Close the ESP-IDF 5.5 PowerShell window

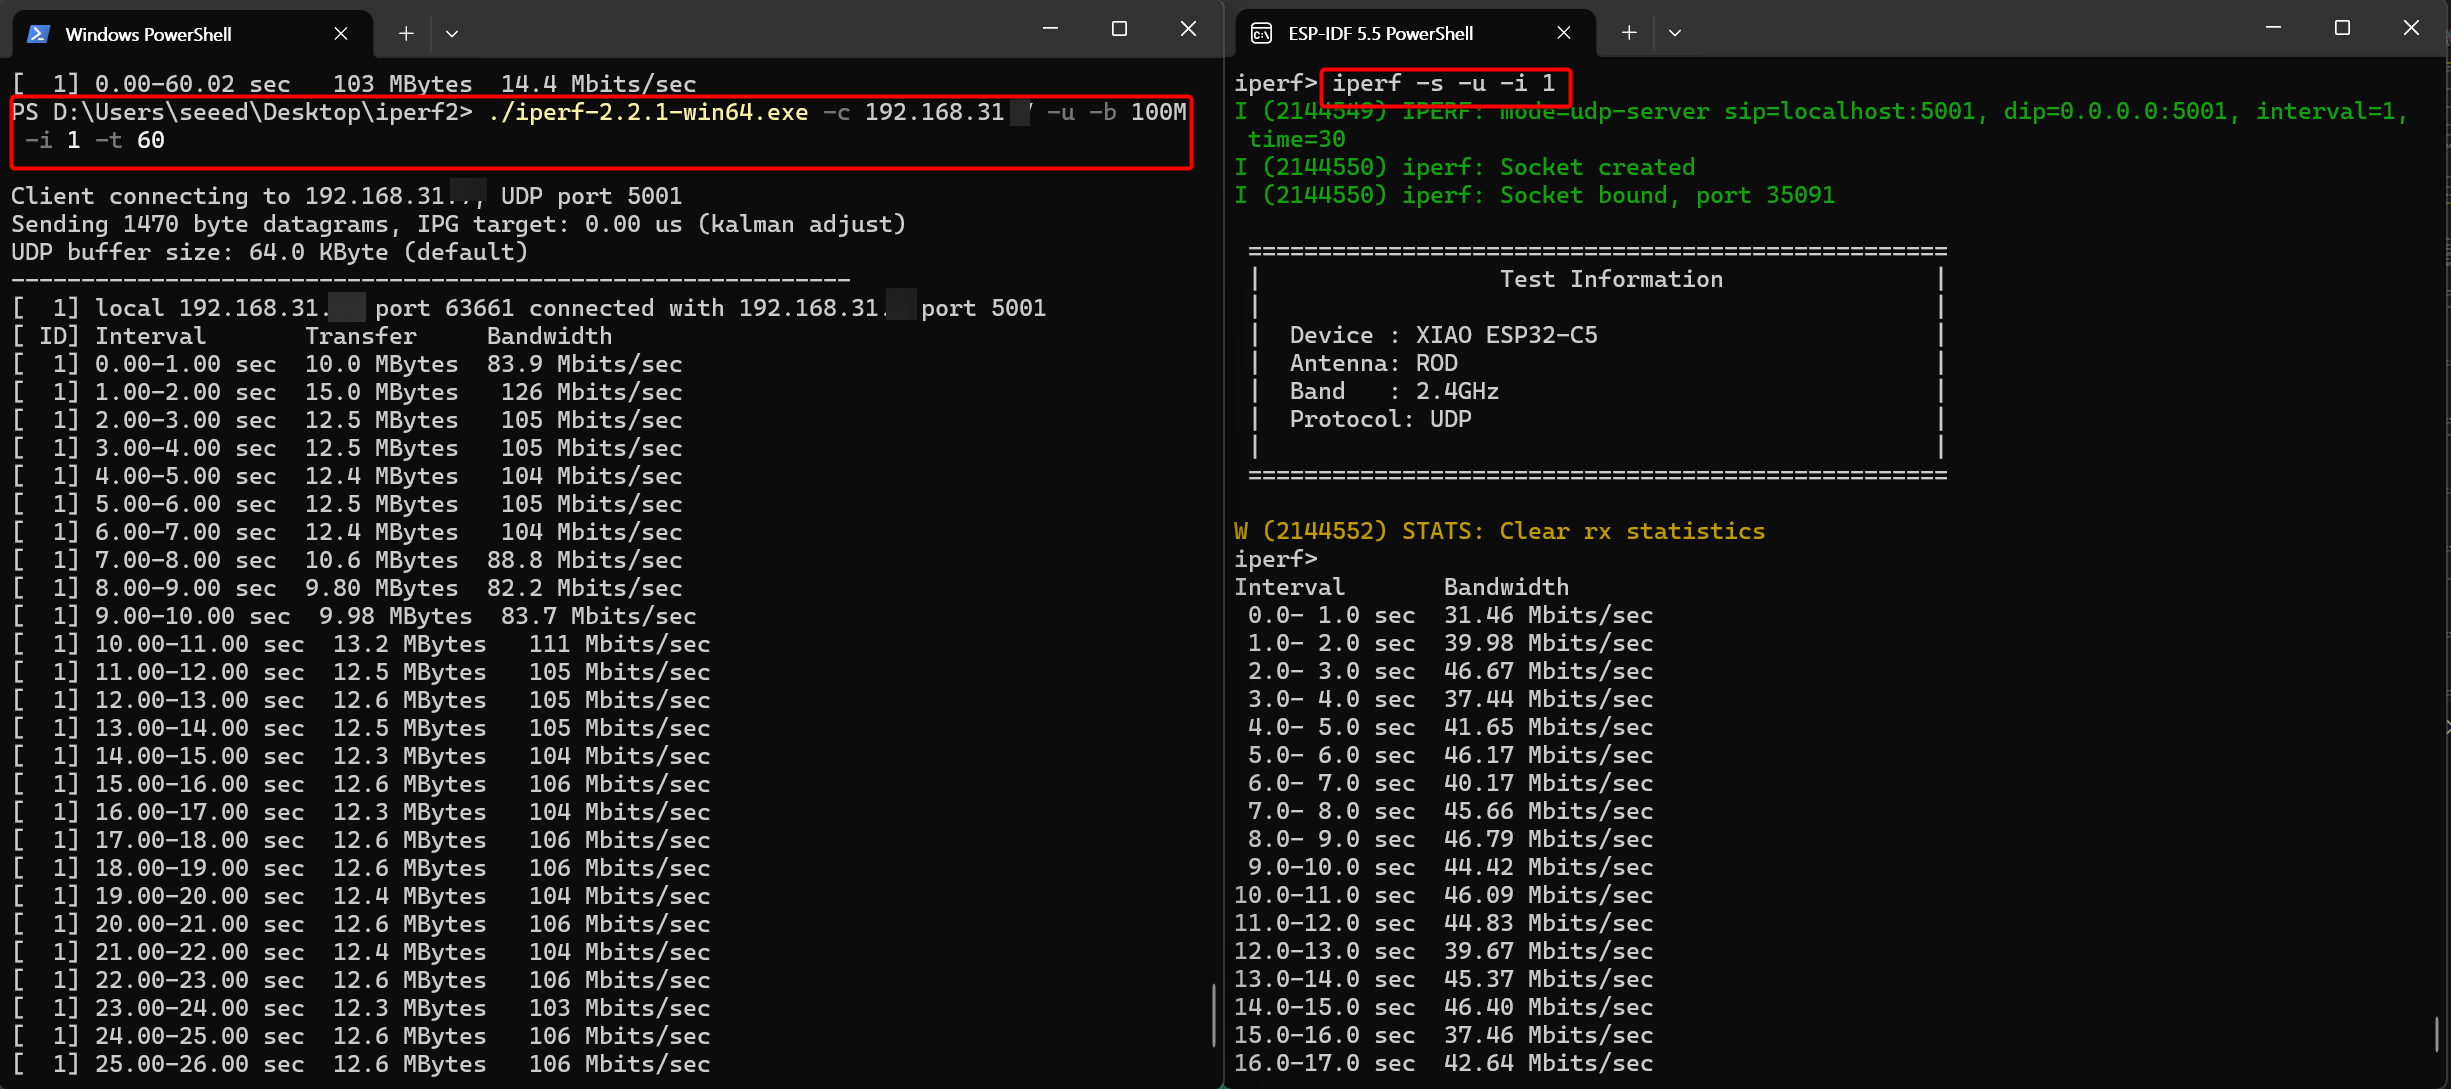tap(2411, 28)
